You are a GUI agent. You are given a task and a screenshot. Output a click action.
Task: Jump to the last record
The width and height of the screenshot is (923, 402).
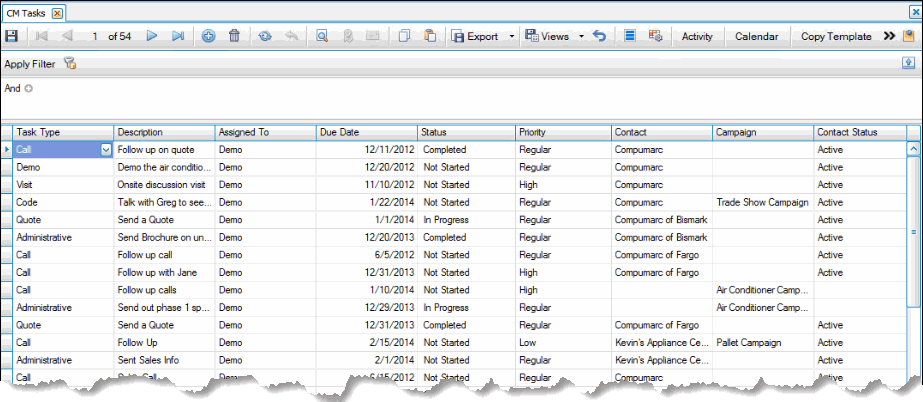[178, 36]
